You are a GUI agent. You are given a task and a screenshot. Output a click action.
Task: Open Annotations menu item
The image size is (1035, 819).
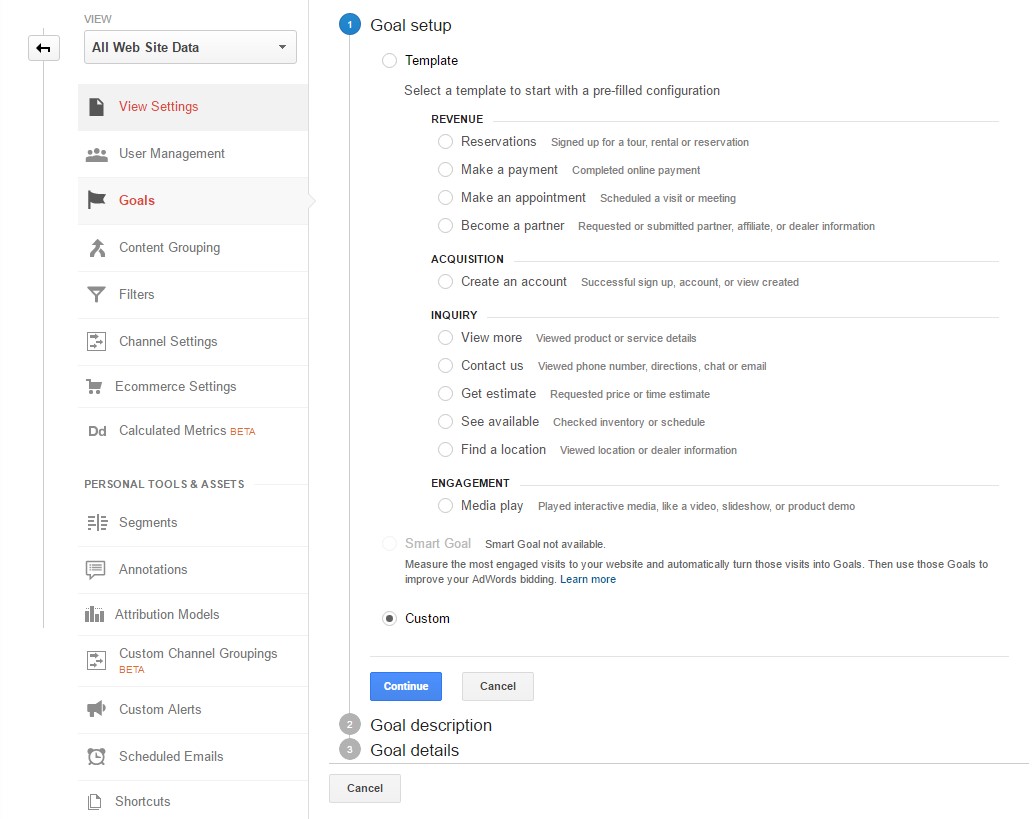(x=193, y=570)
